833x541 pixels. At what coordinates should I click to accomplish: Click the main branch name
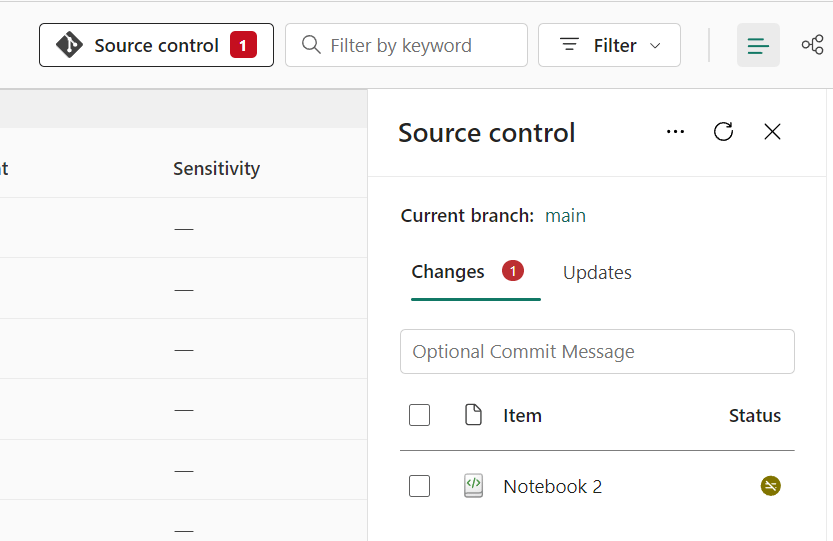click(x=565, y=216)
